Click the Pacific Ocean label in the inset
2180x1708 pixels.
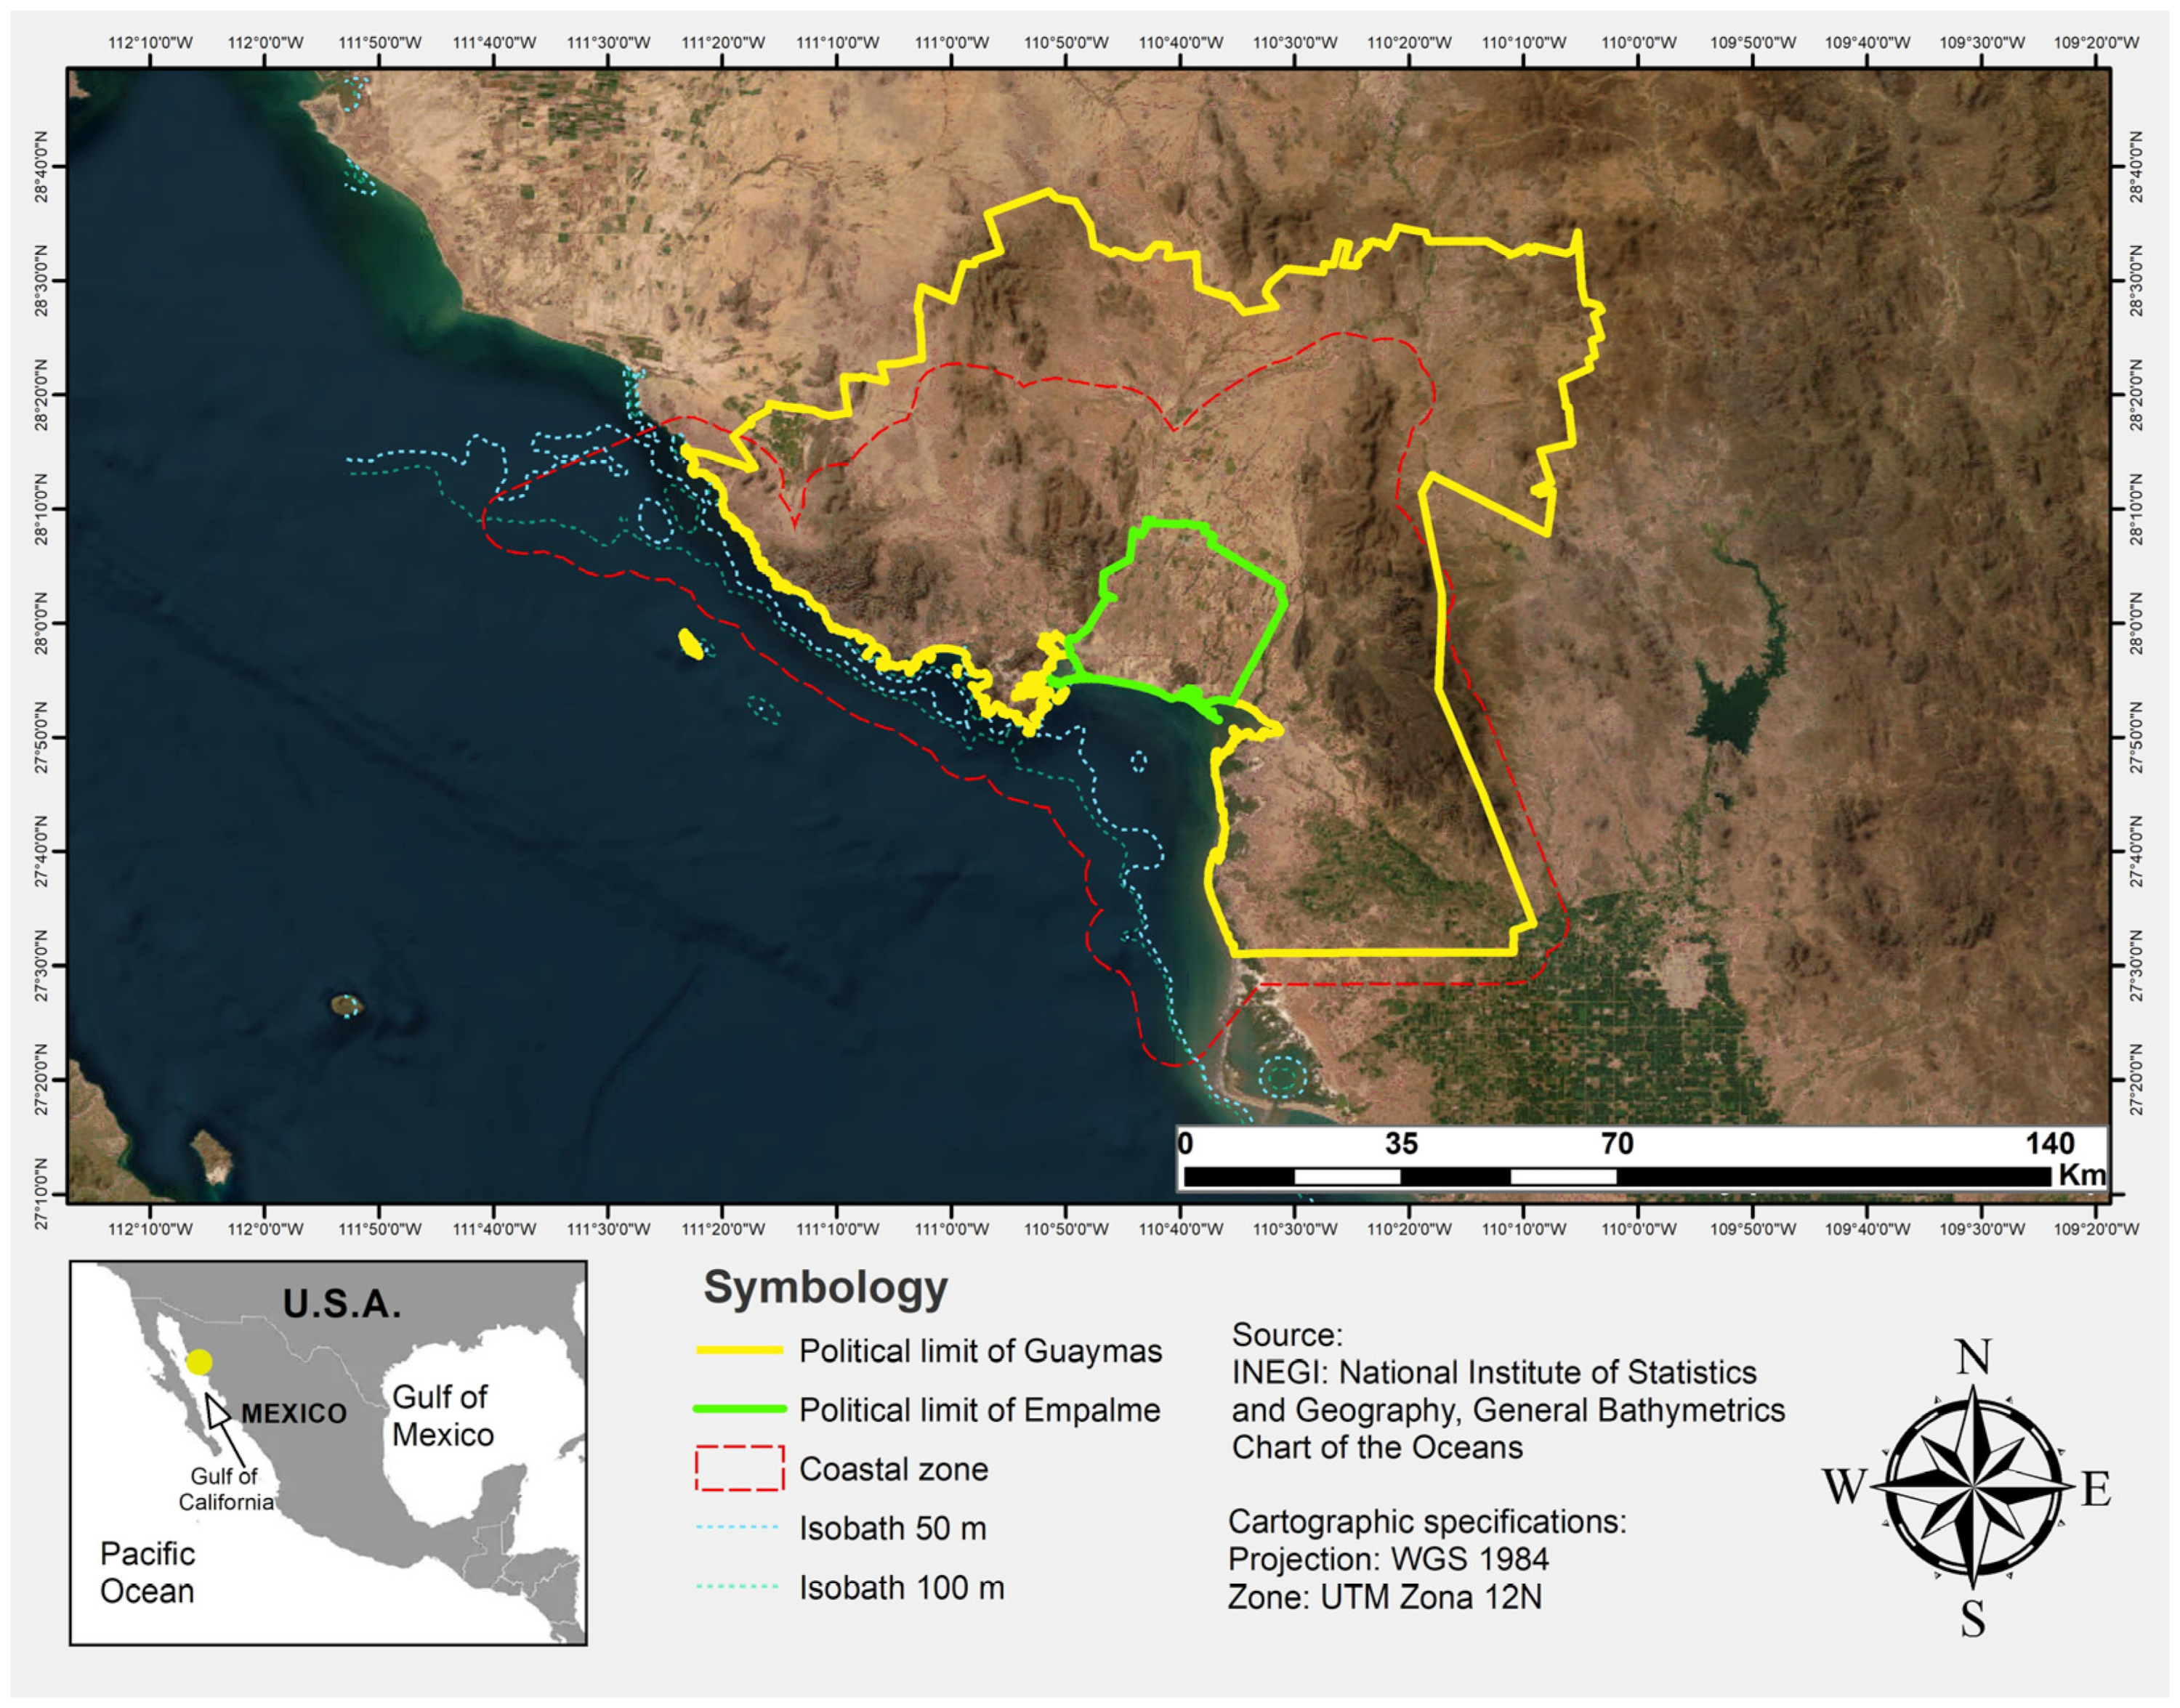pos(147,1572)
